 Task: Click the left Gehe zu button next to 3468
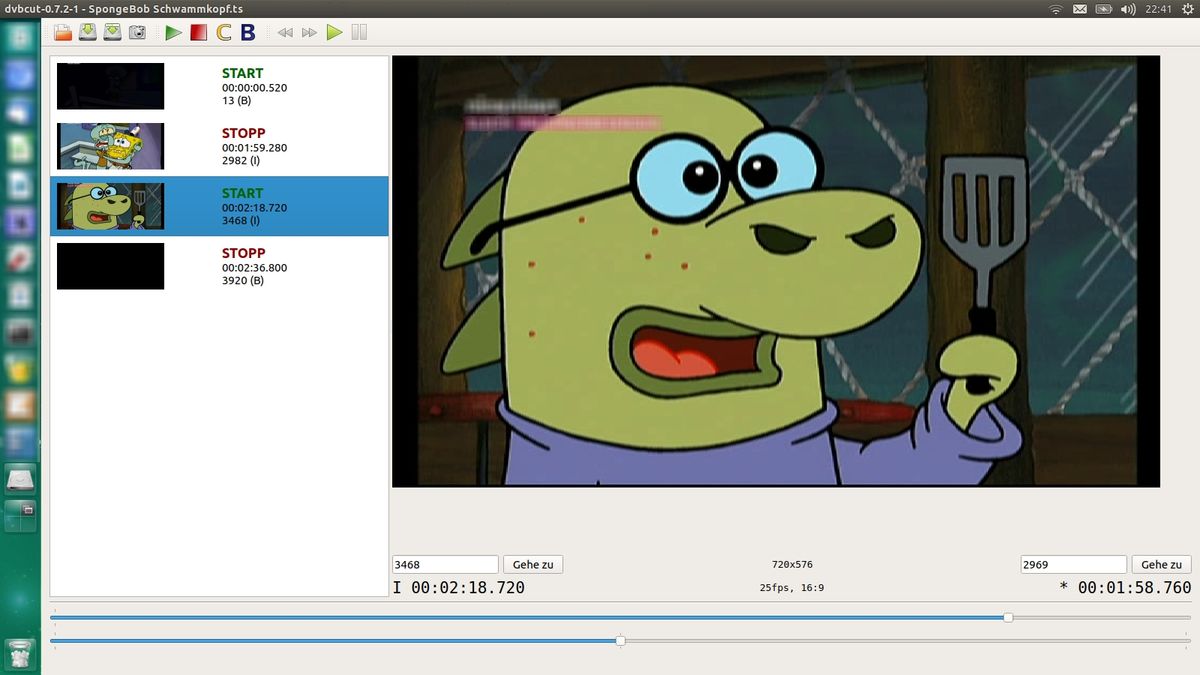coord(533,565)
